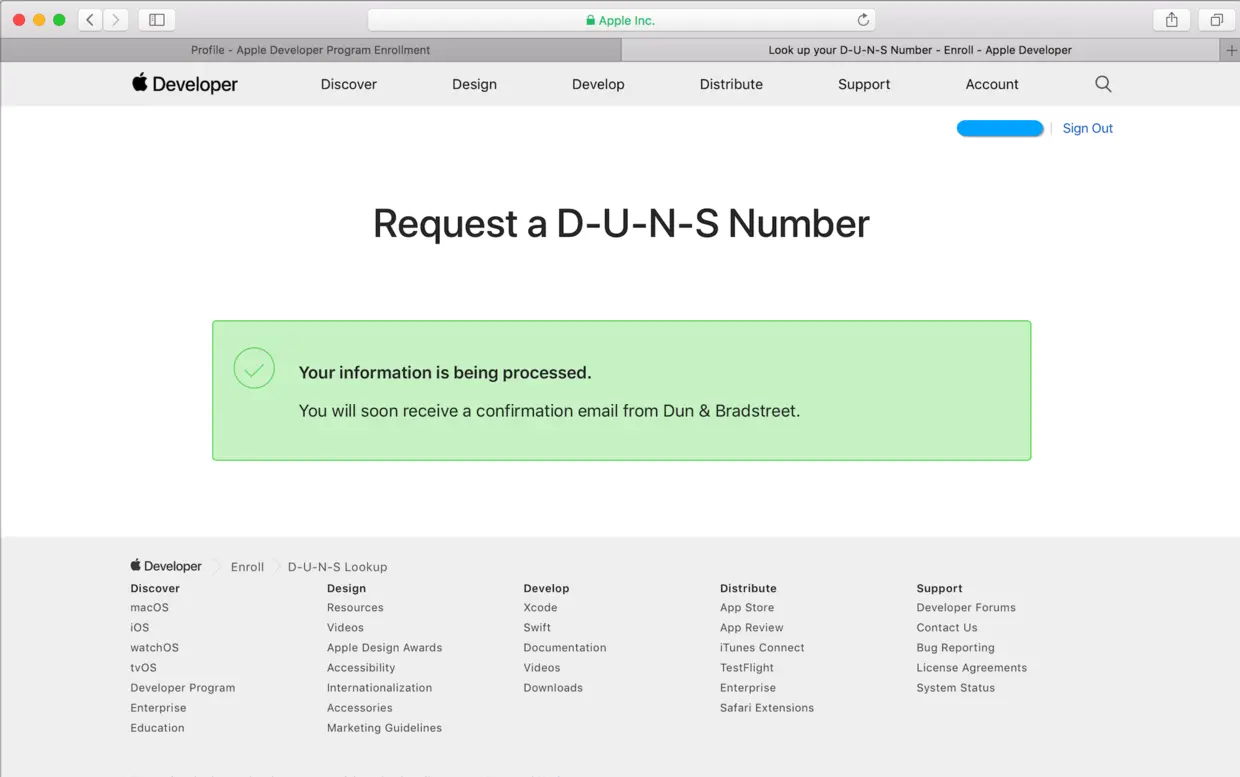The image size is (1240, 777).
Task: Open the Share sheet icon
Action: 1172,20
